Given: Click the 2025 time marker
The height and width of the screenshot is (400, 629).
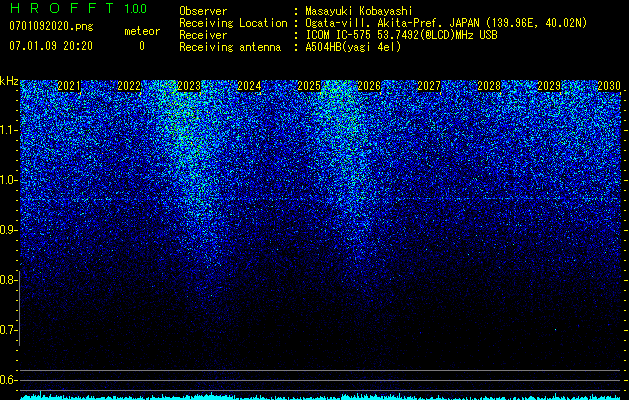Looking at the screenshot, I should [x=309, y=86].
